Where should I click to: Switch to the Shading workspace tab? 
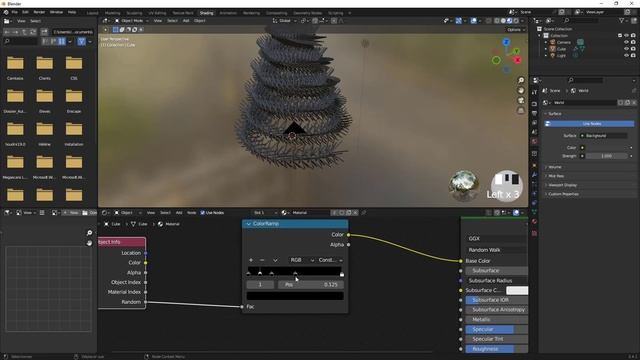(x=206, y=13)
